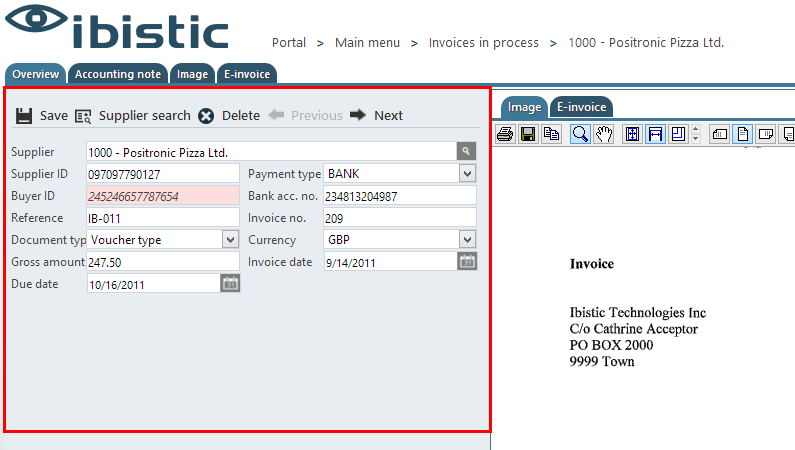Viewport: 795px width, 450px height.
Task: Open the Due date calendar picker
Action: tap(230, 283)
